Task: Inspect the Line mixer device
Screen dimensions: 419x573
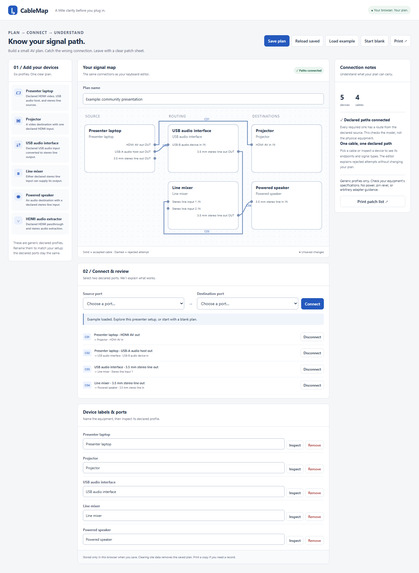Action: pyautogui.click(x=295, y=517)
